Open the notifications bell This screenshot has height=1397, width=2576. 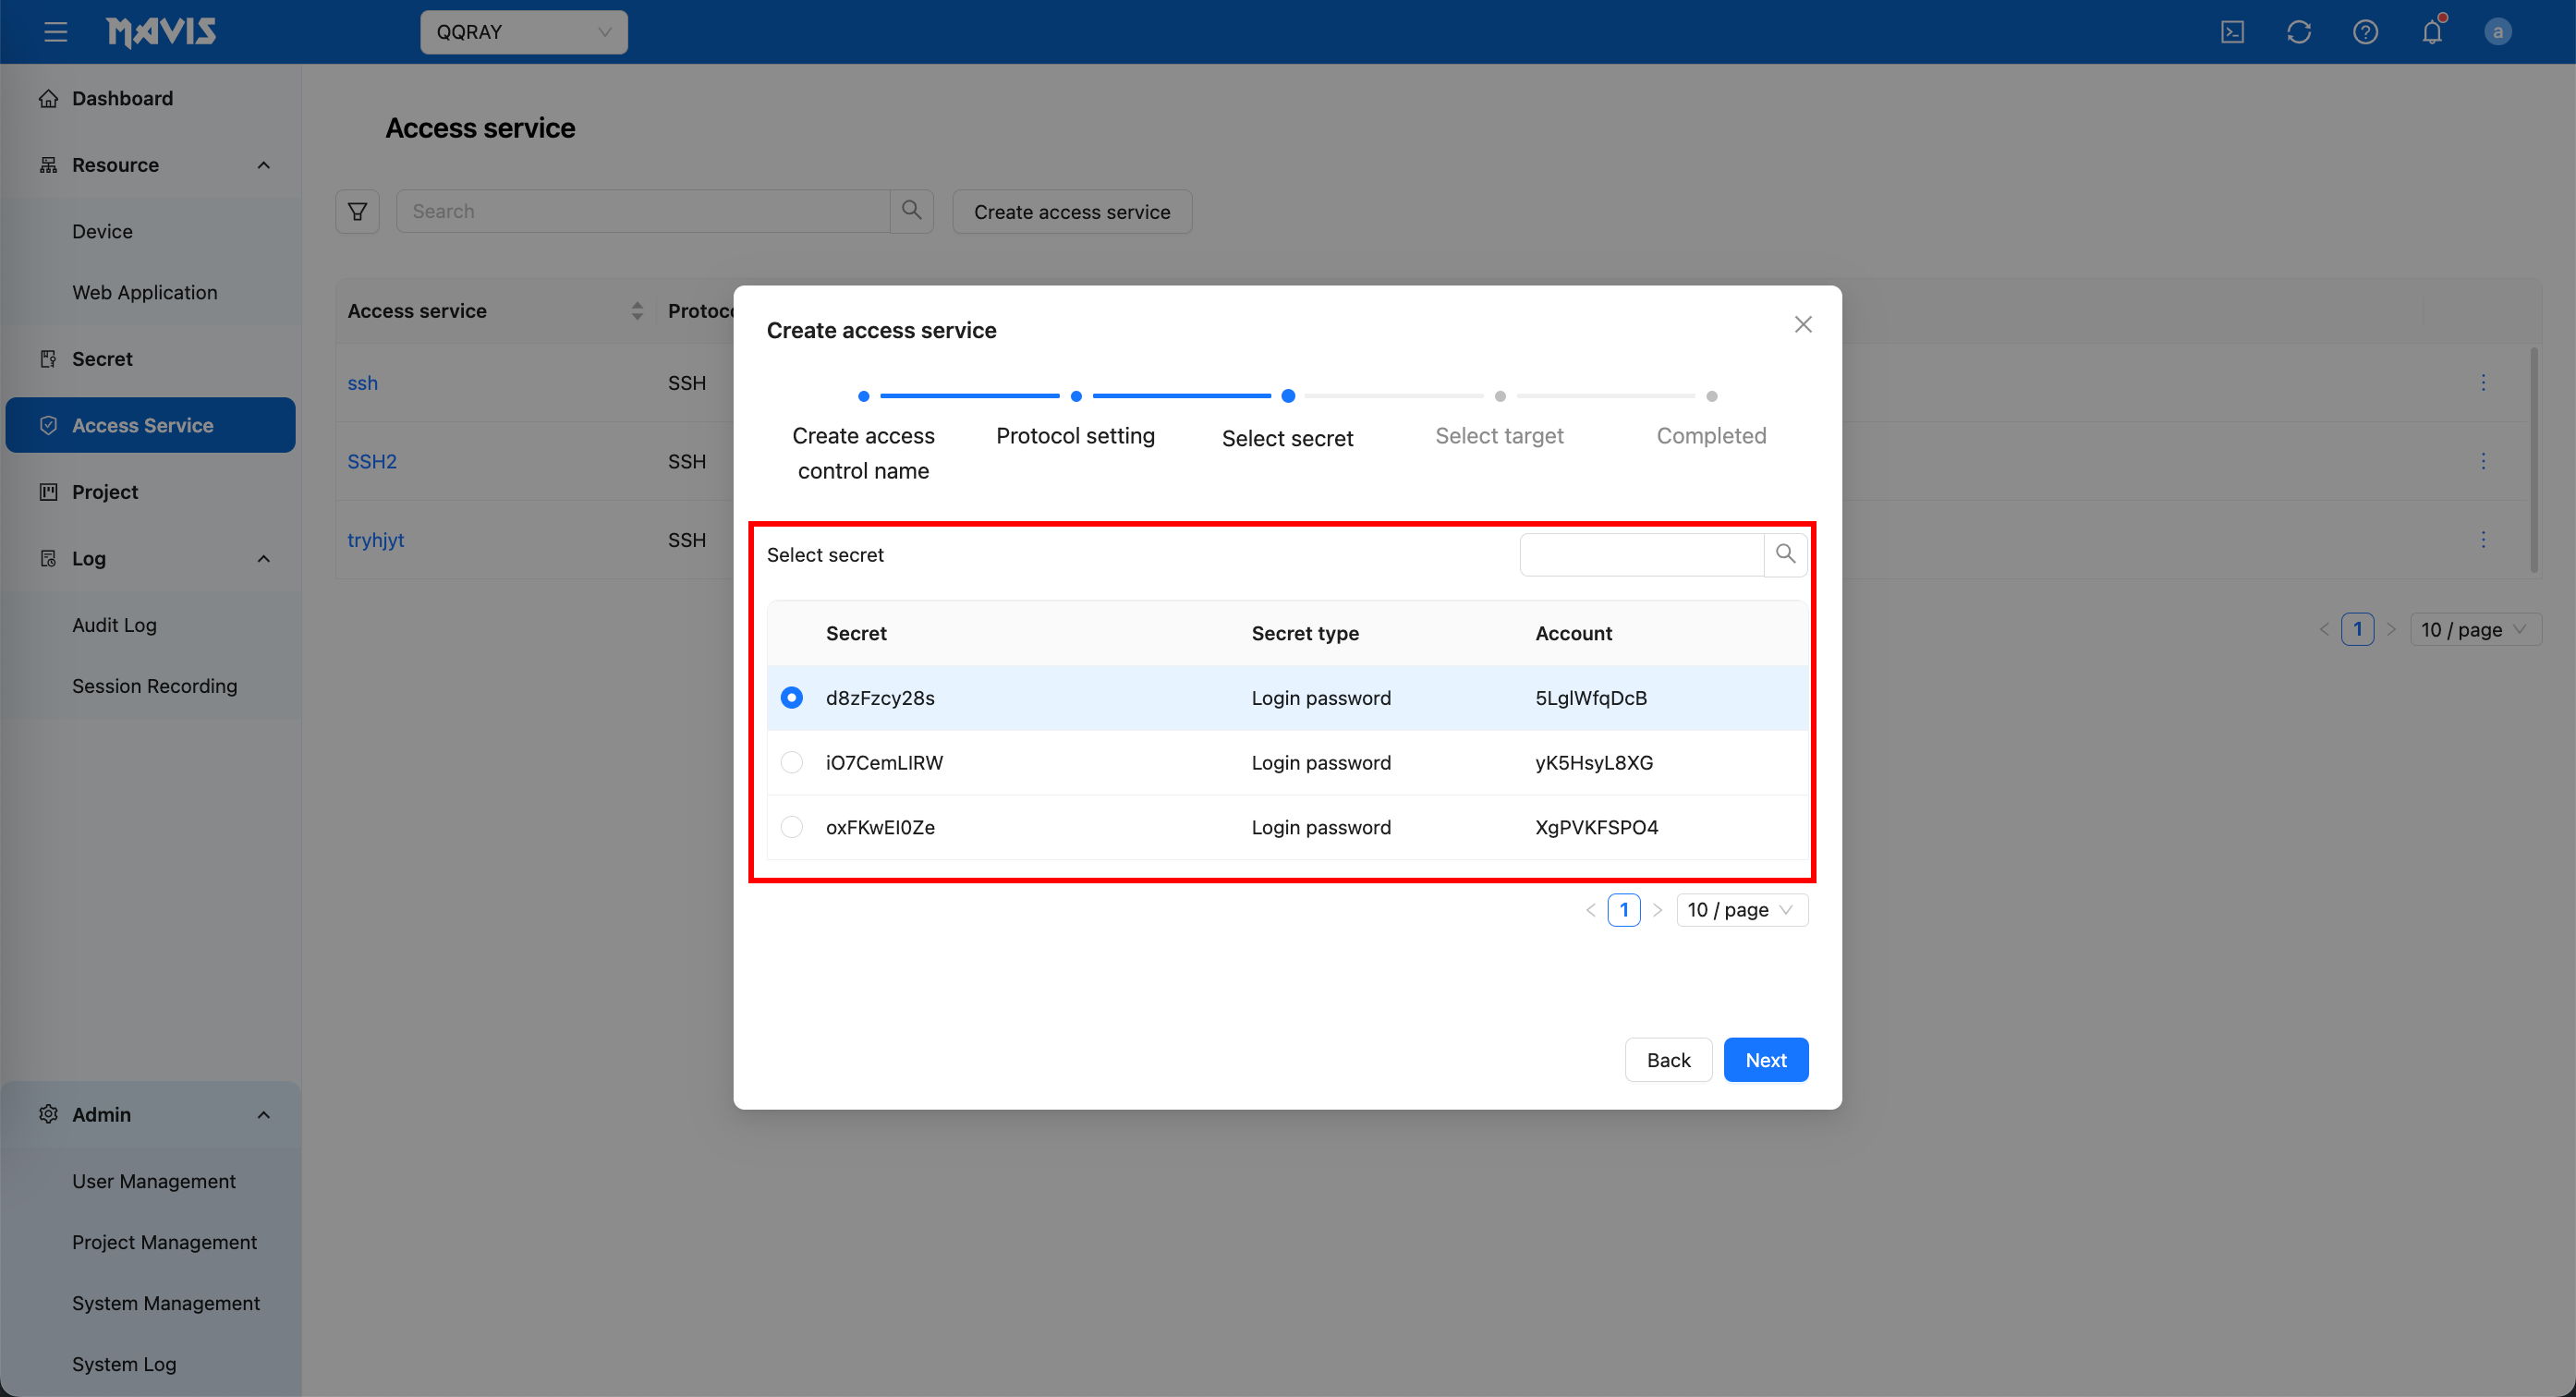[2431, 31]
